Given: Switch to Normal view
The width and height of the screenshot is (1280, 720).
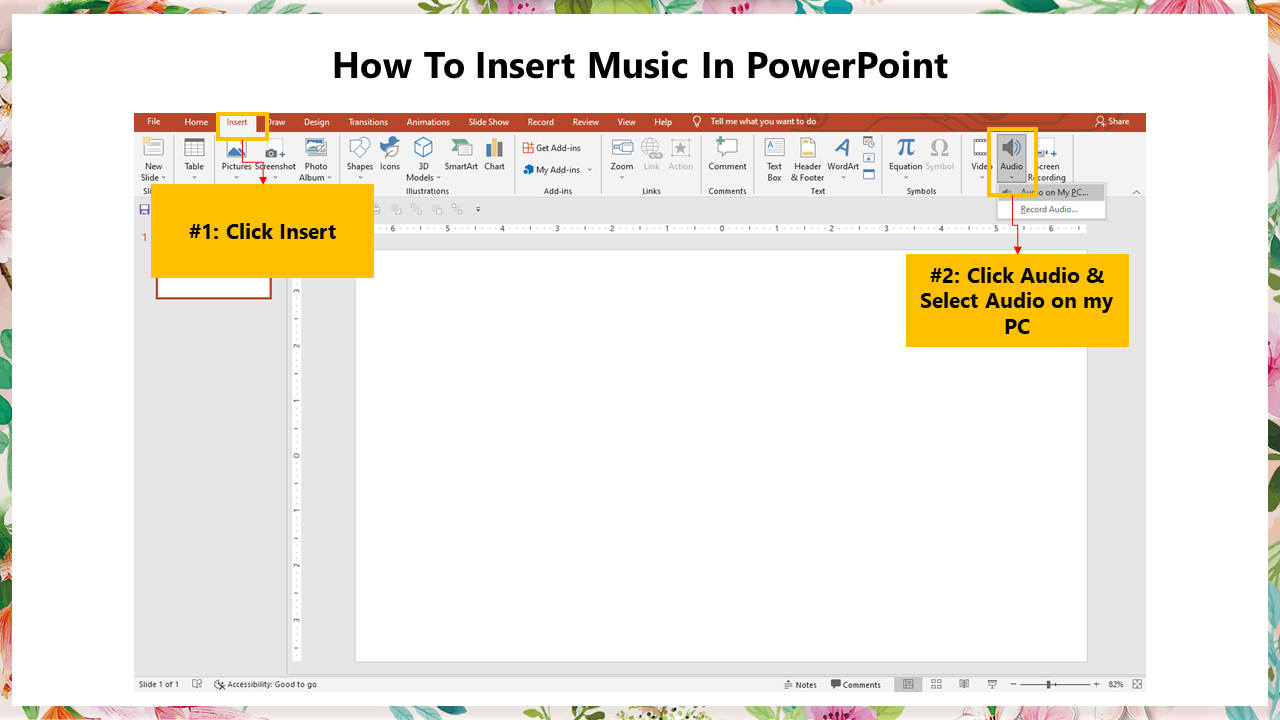Looking at the screenshot, I should click(908, 685).
